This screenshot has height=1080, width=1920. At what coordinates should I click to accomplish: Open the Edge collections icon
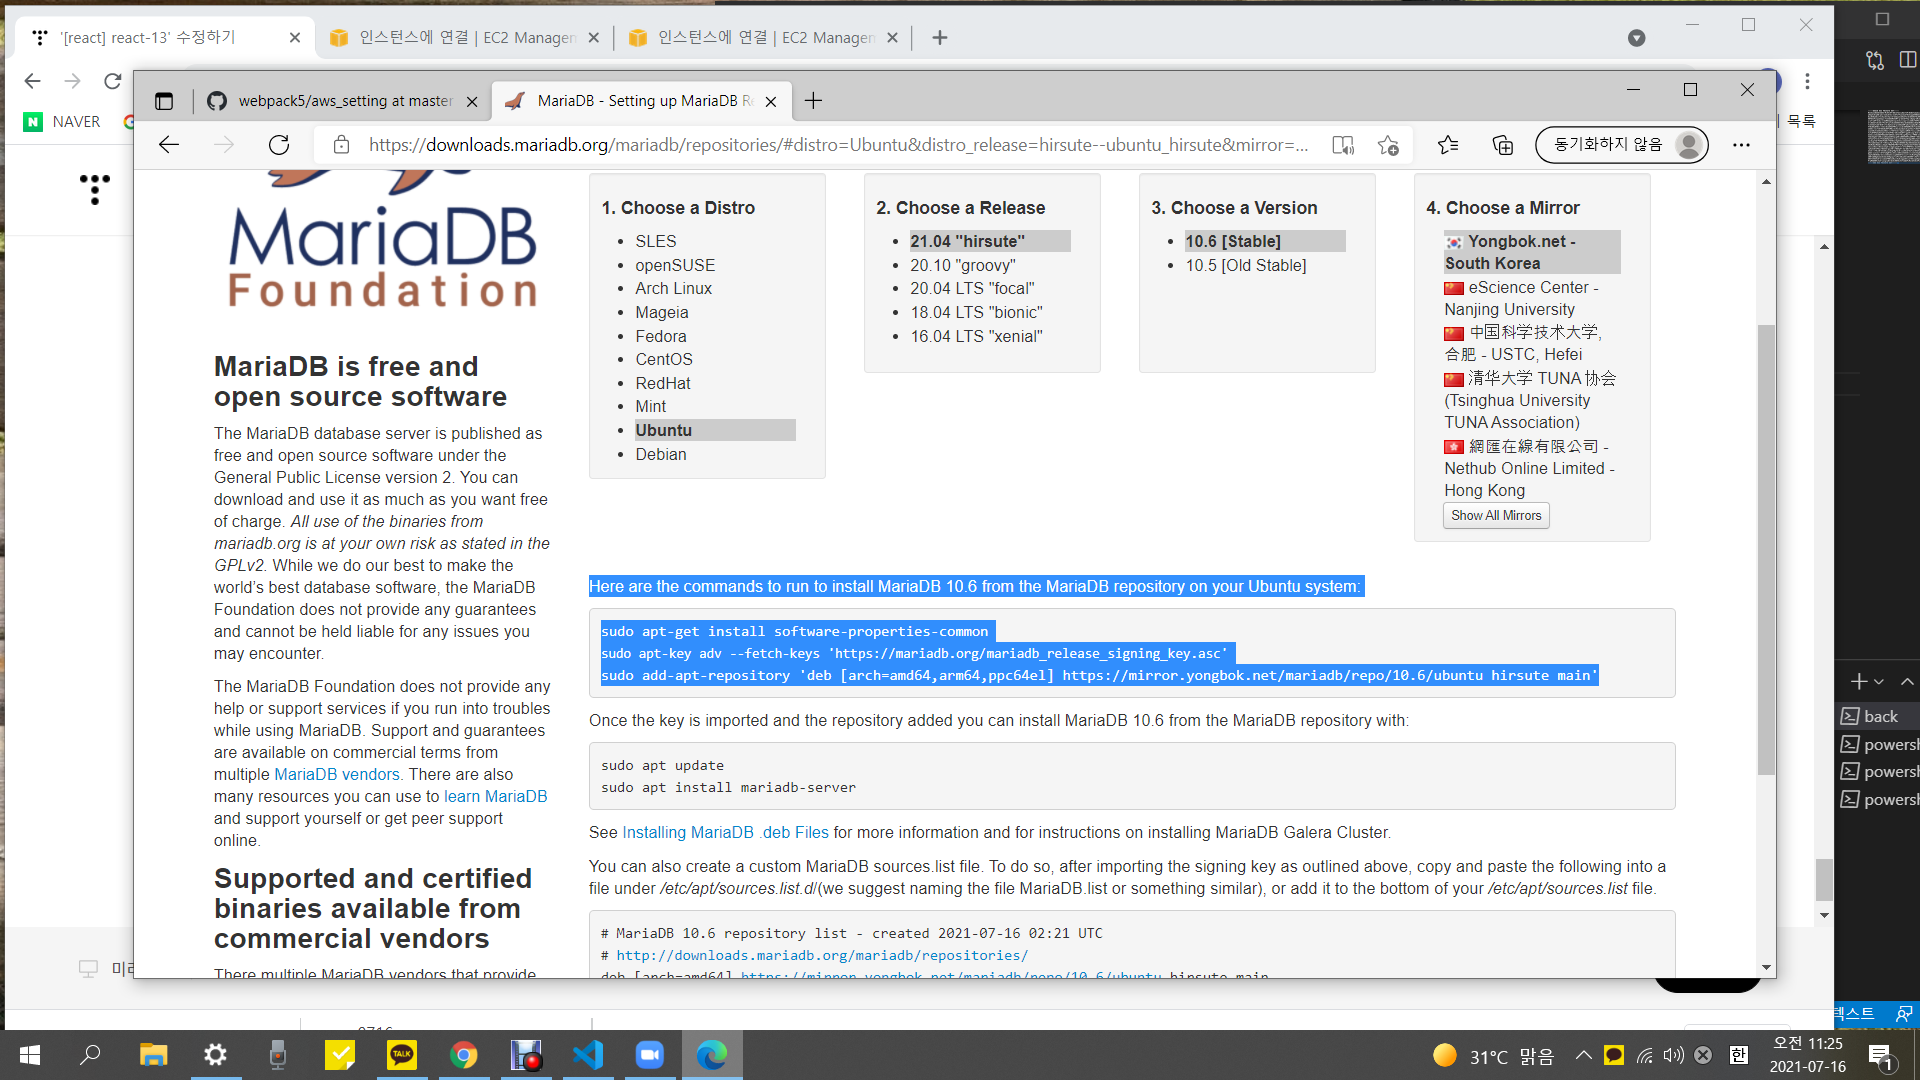1502,145
